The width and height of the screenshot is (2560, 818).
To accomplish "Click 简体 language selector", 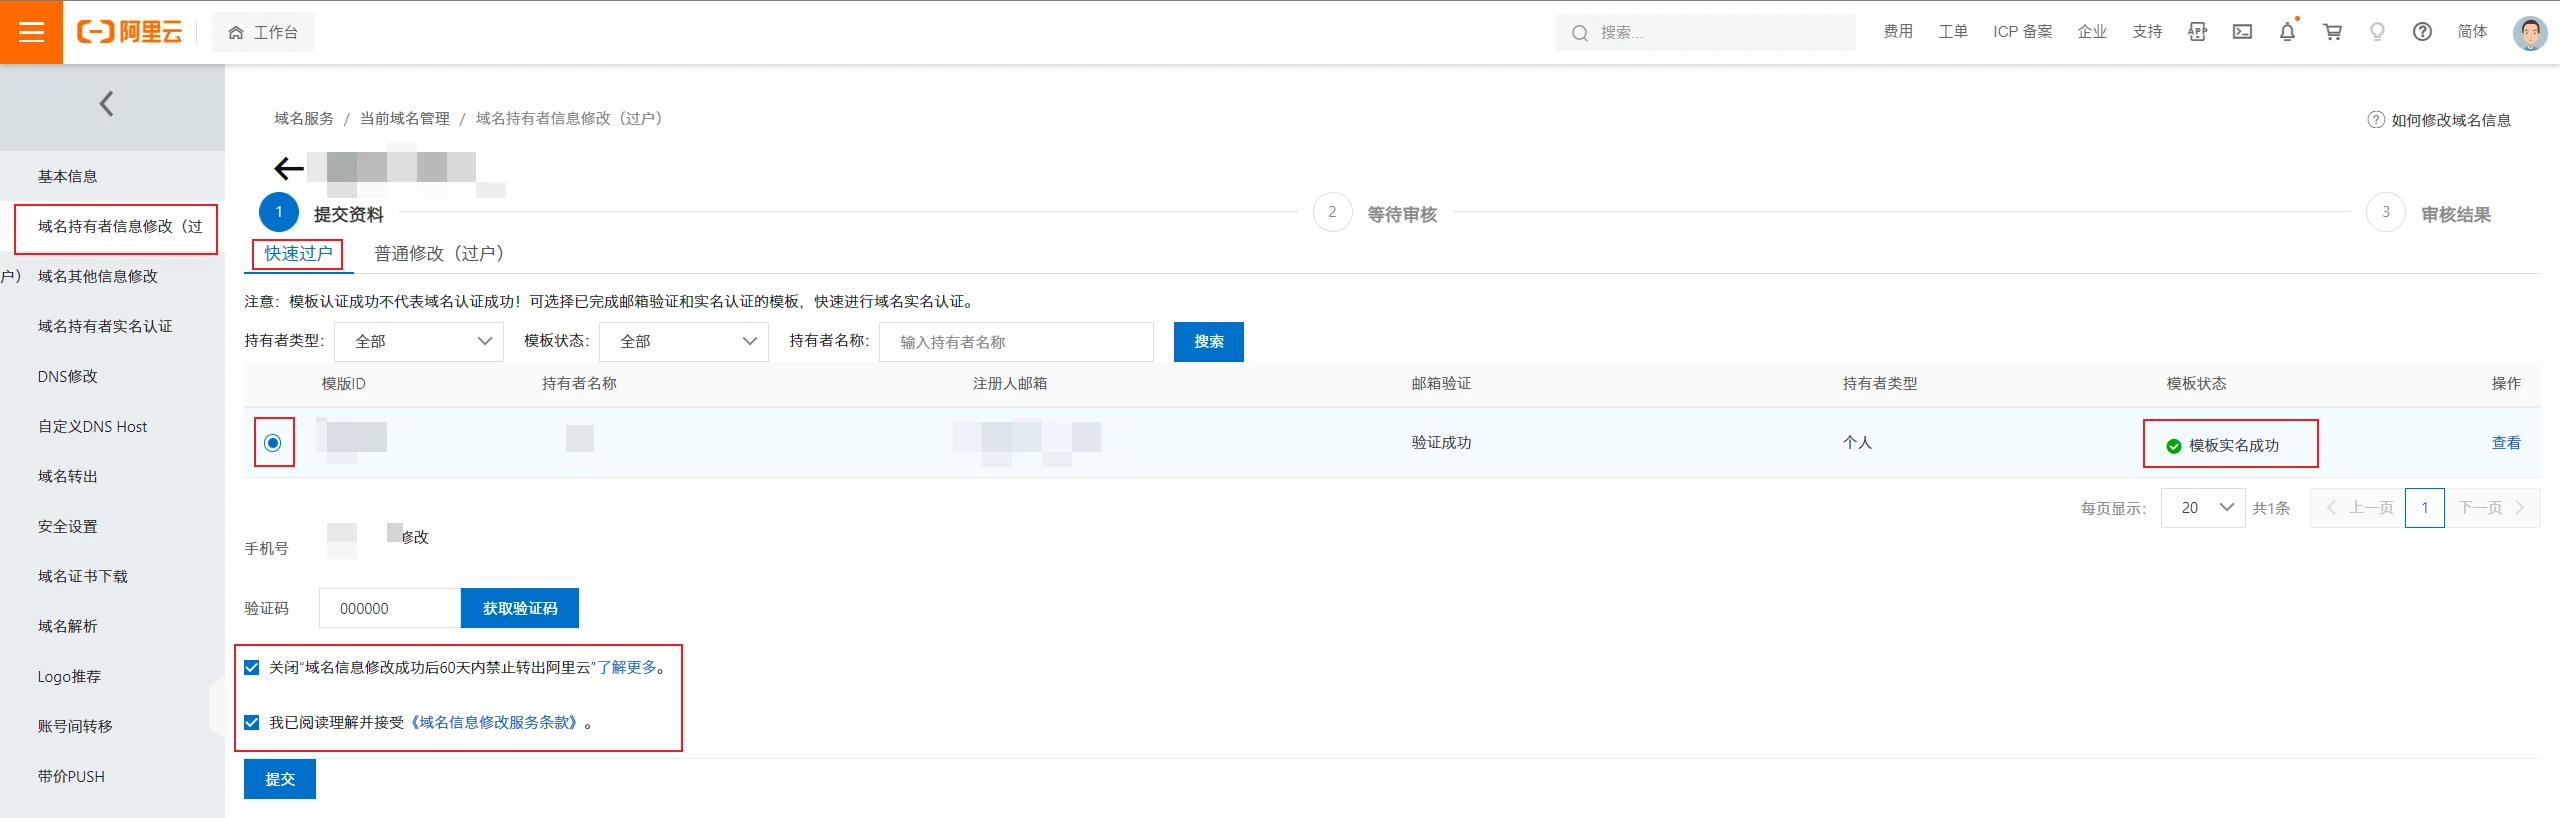I will pyautogui.click(x=2472, y=32).
